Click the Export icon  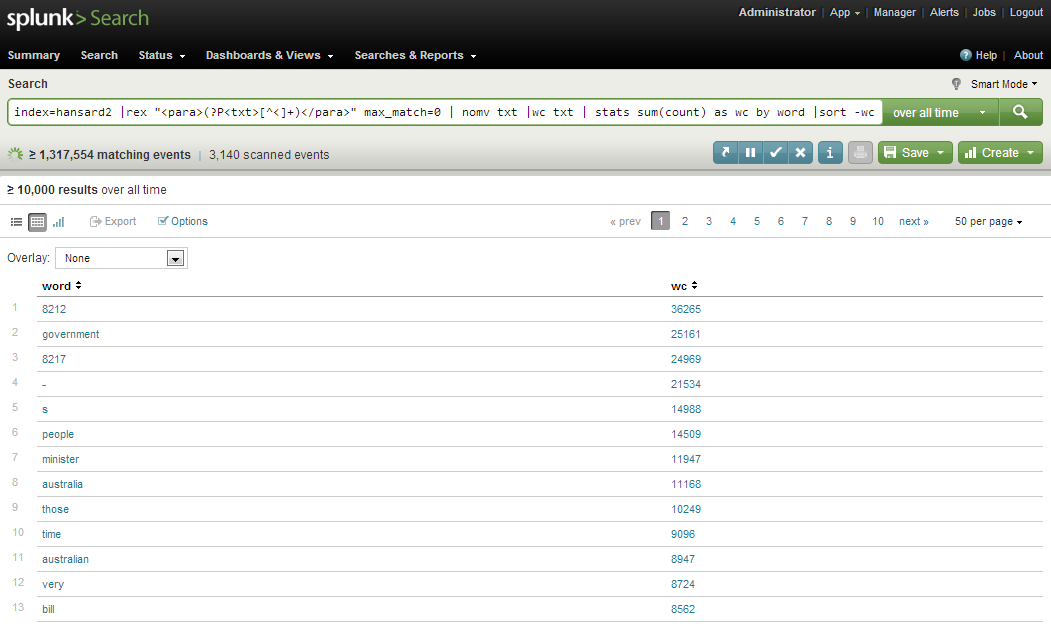(112, 221)
